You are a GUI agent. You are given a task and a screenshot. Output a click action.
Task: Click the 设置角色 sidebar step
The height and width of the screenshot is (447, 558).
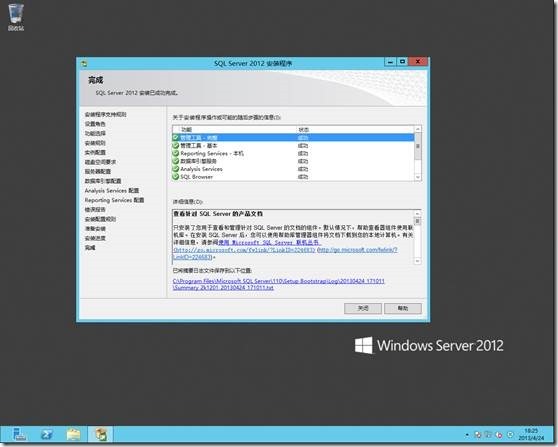tap(95, 124)
